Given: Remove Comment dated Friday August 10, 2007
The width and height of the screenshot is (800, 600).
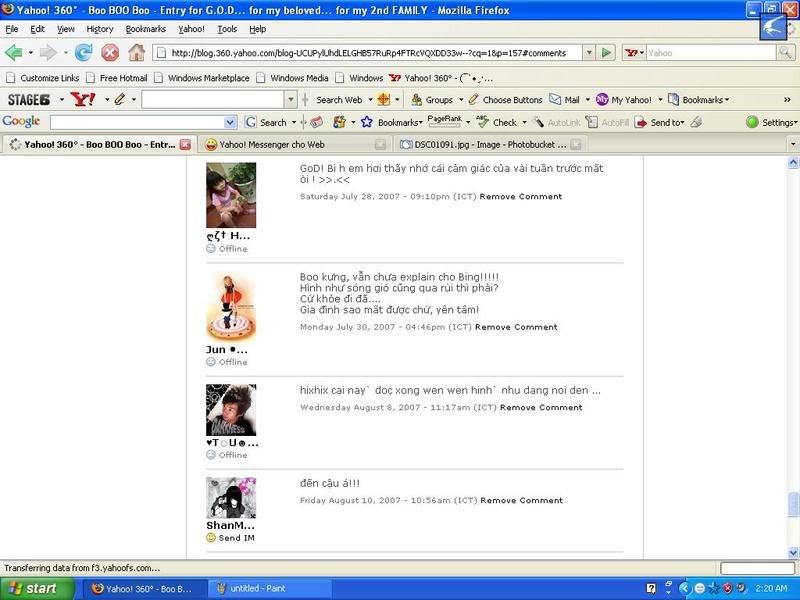Looking at the screenshot, I should pos(521,501).
